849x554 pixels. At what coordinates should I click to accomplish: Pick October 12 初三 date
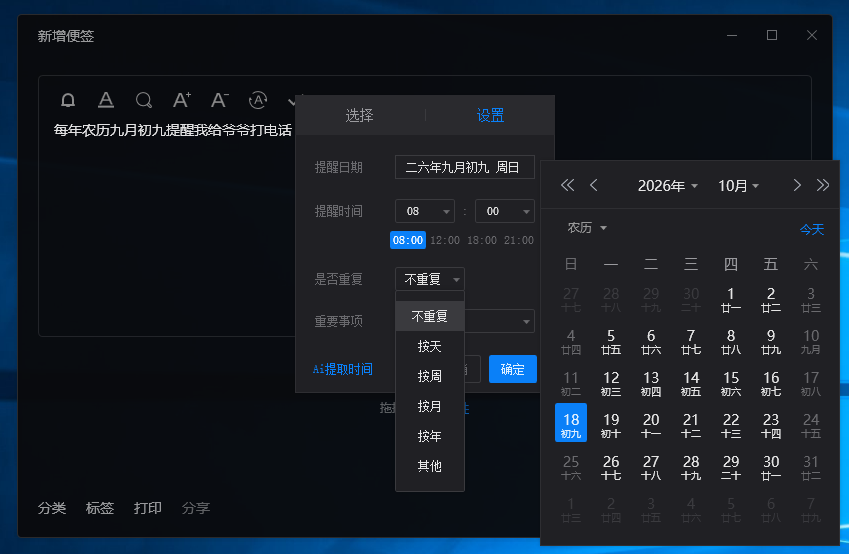(x=611, y=383)
